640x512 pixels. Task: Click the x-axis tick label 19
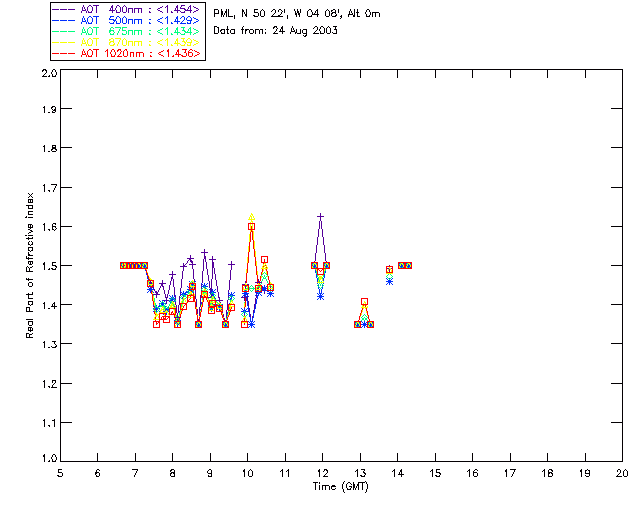point(585,473)
